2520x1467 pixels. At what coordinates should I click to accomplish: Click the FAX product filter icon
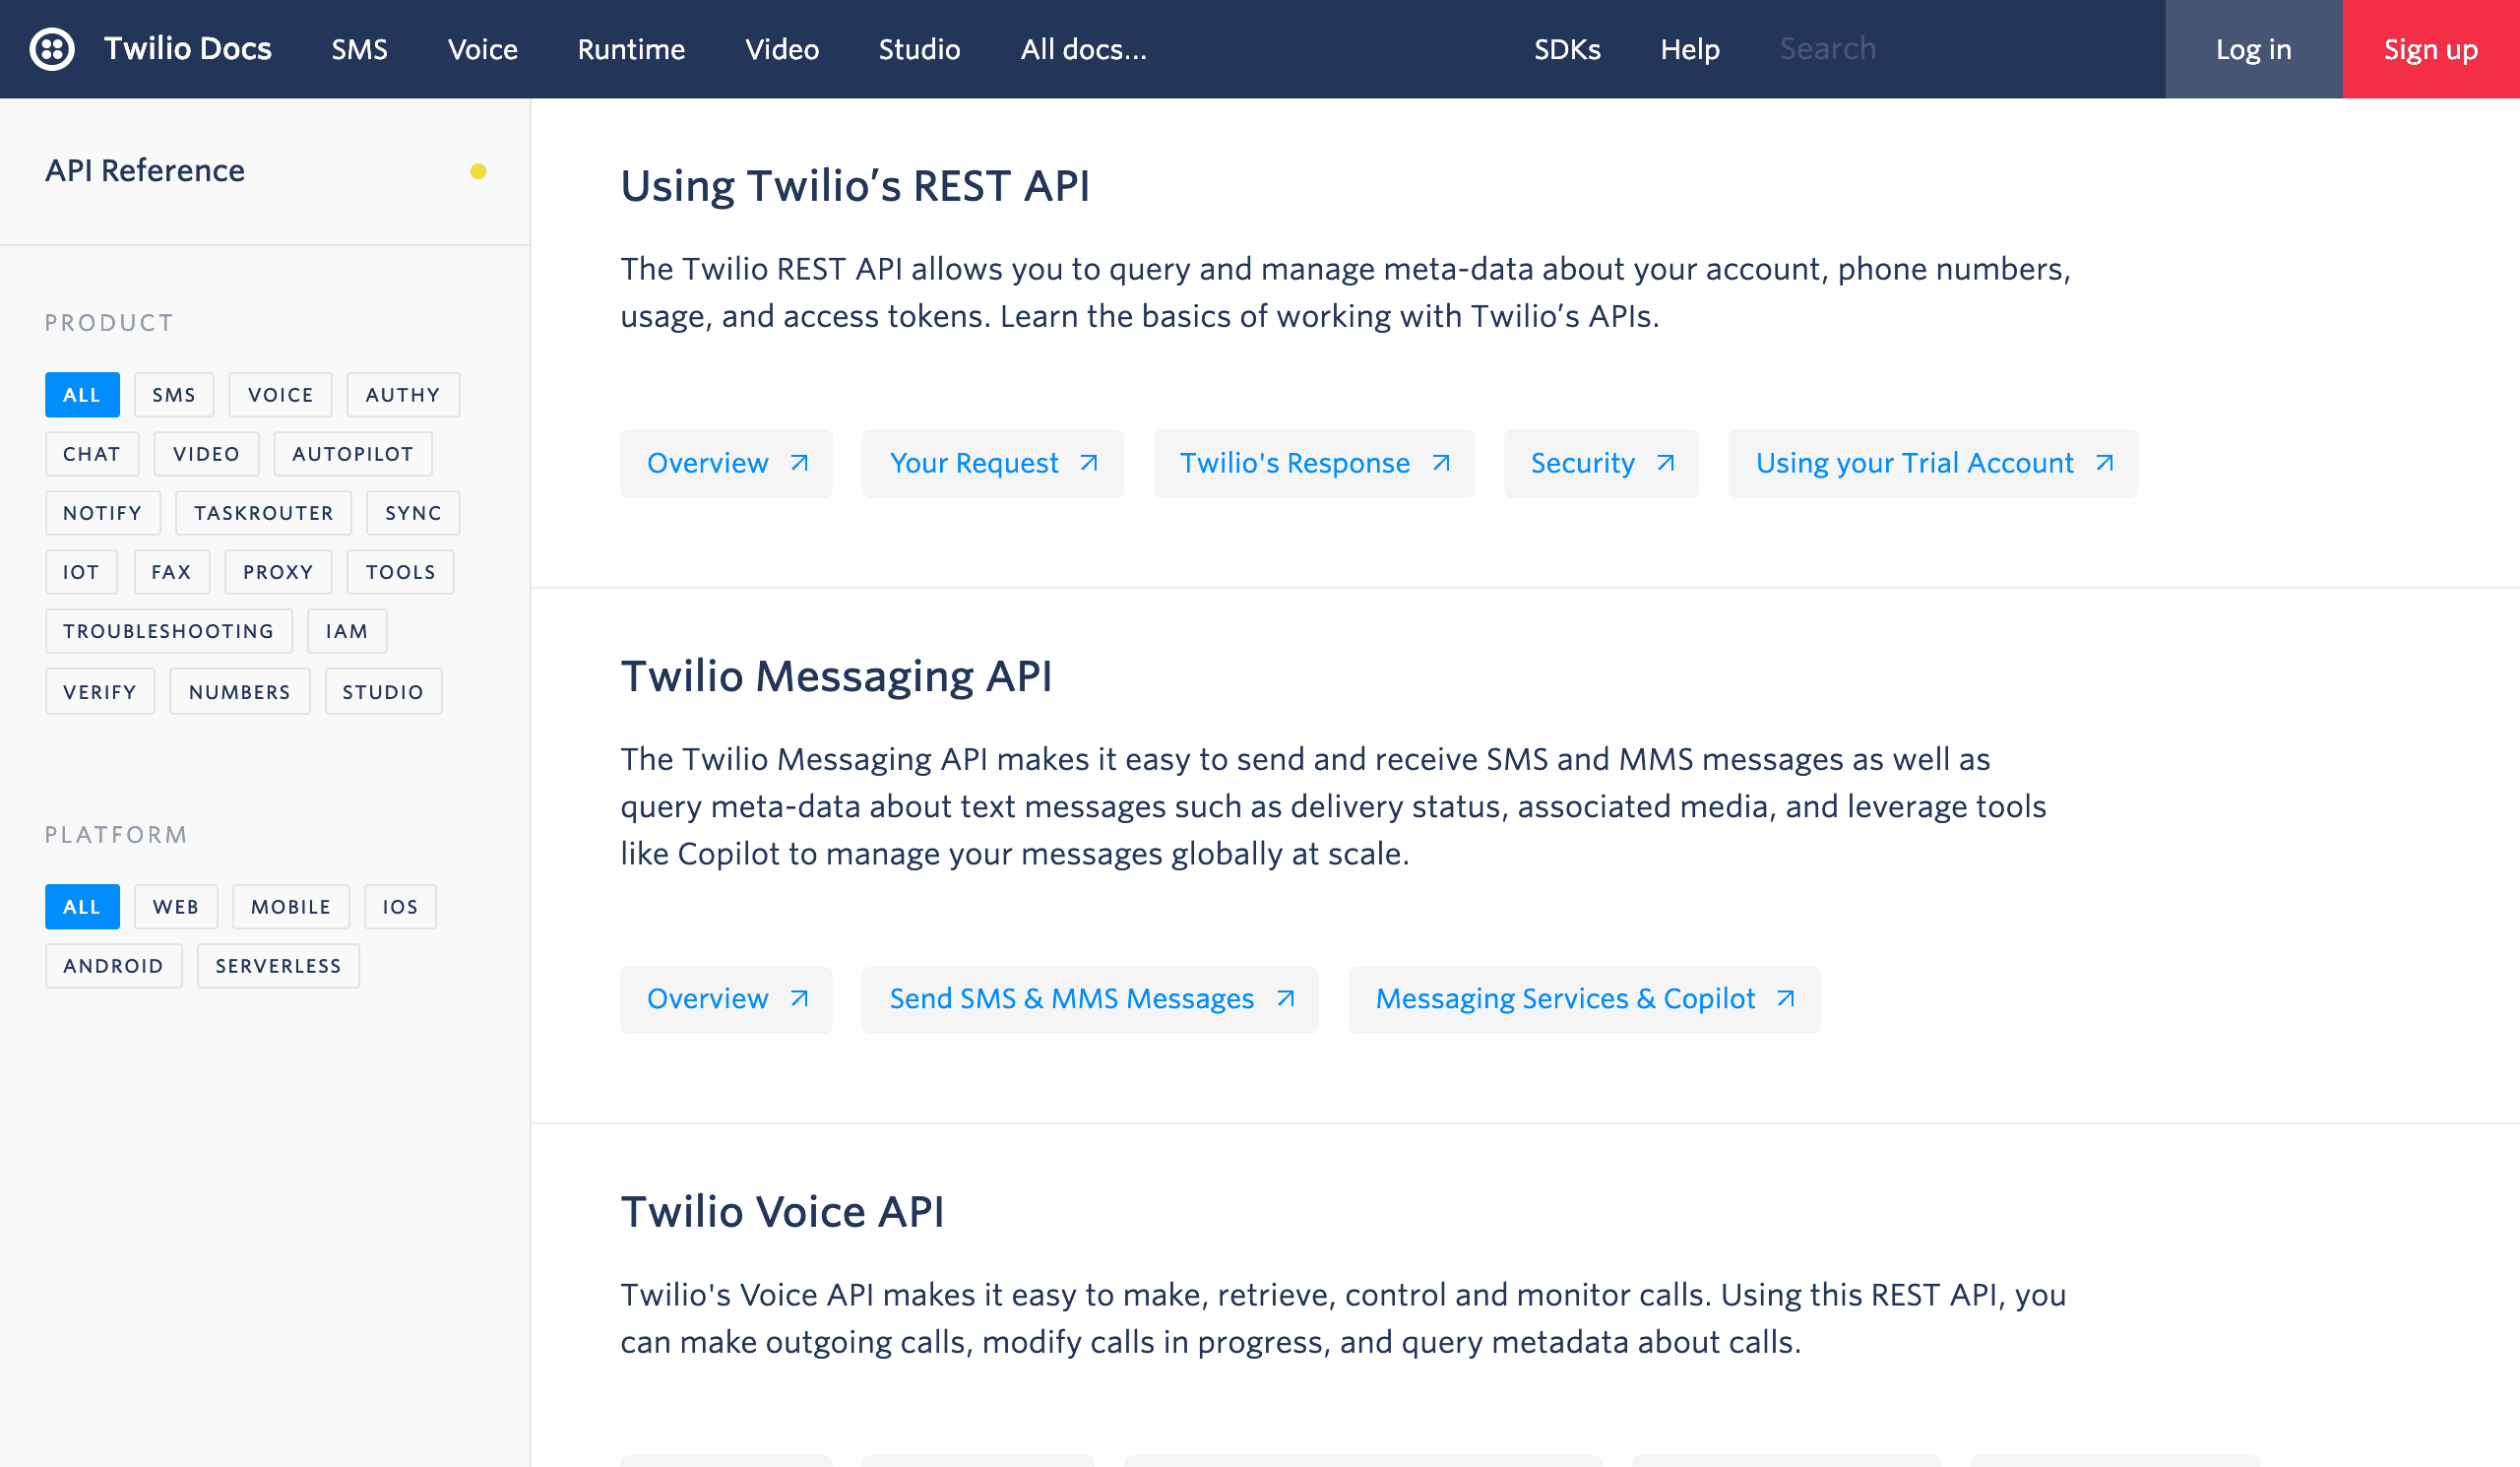coord(169,573)
